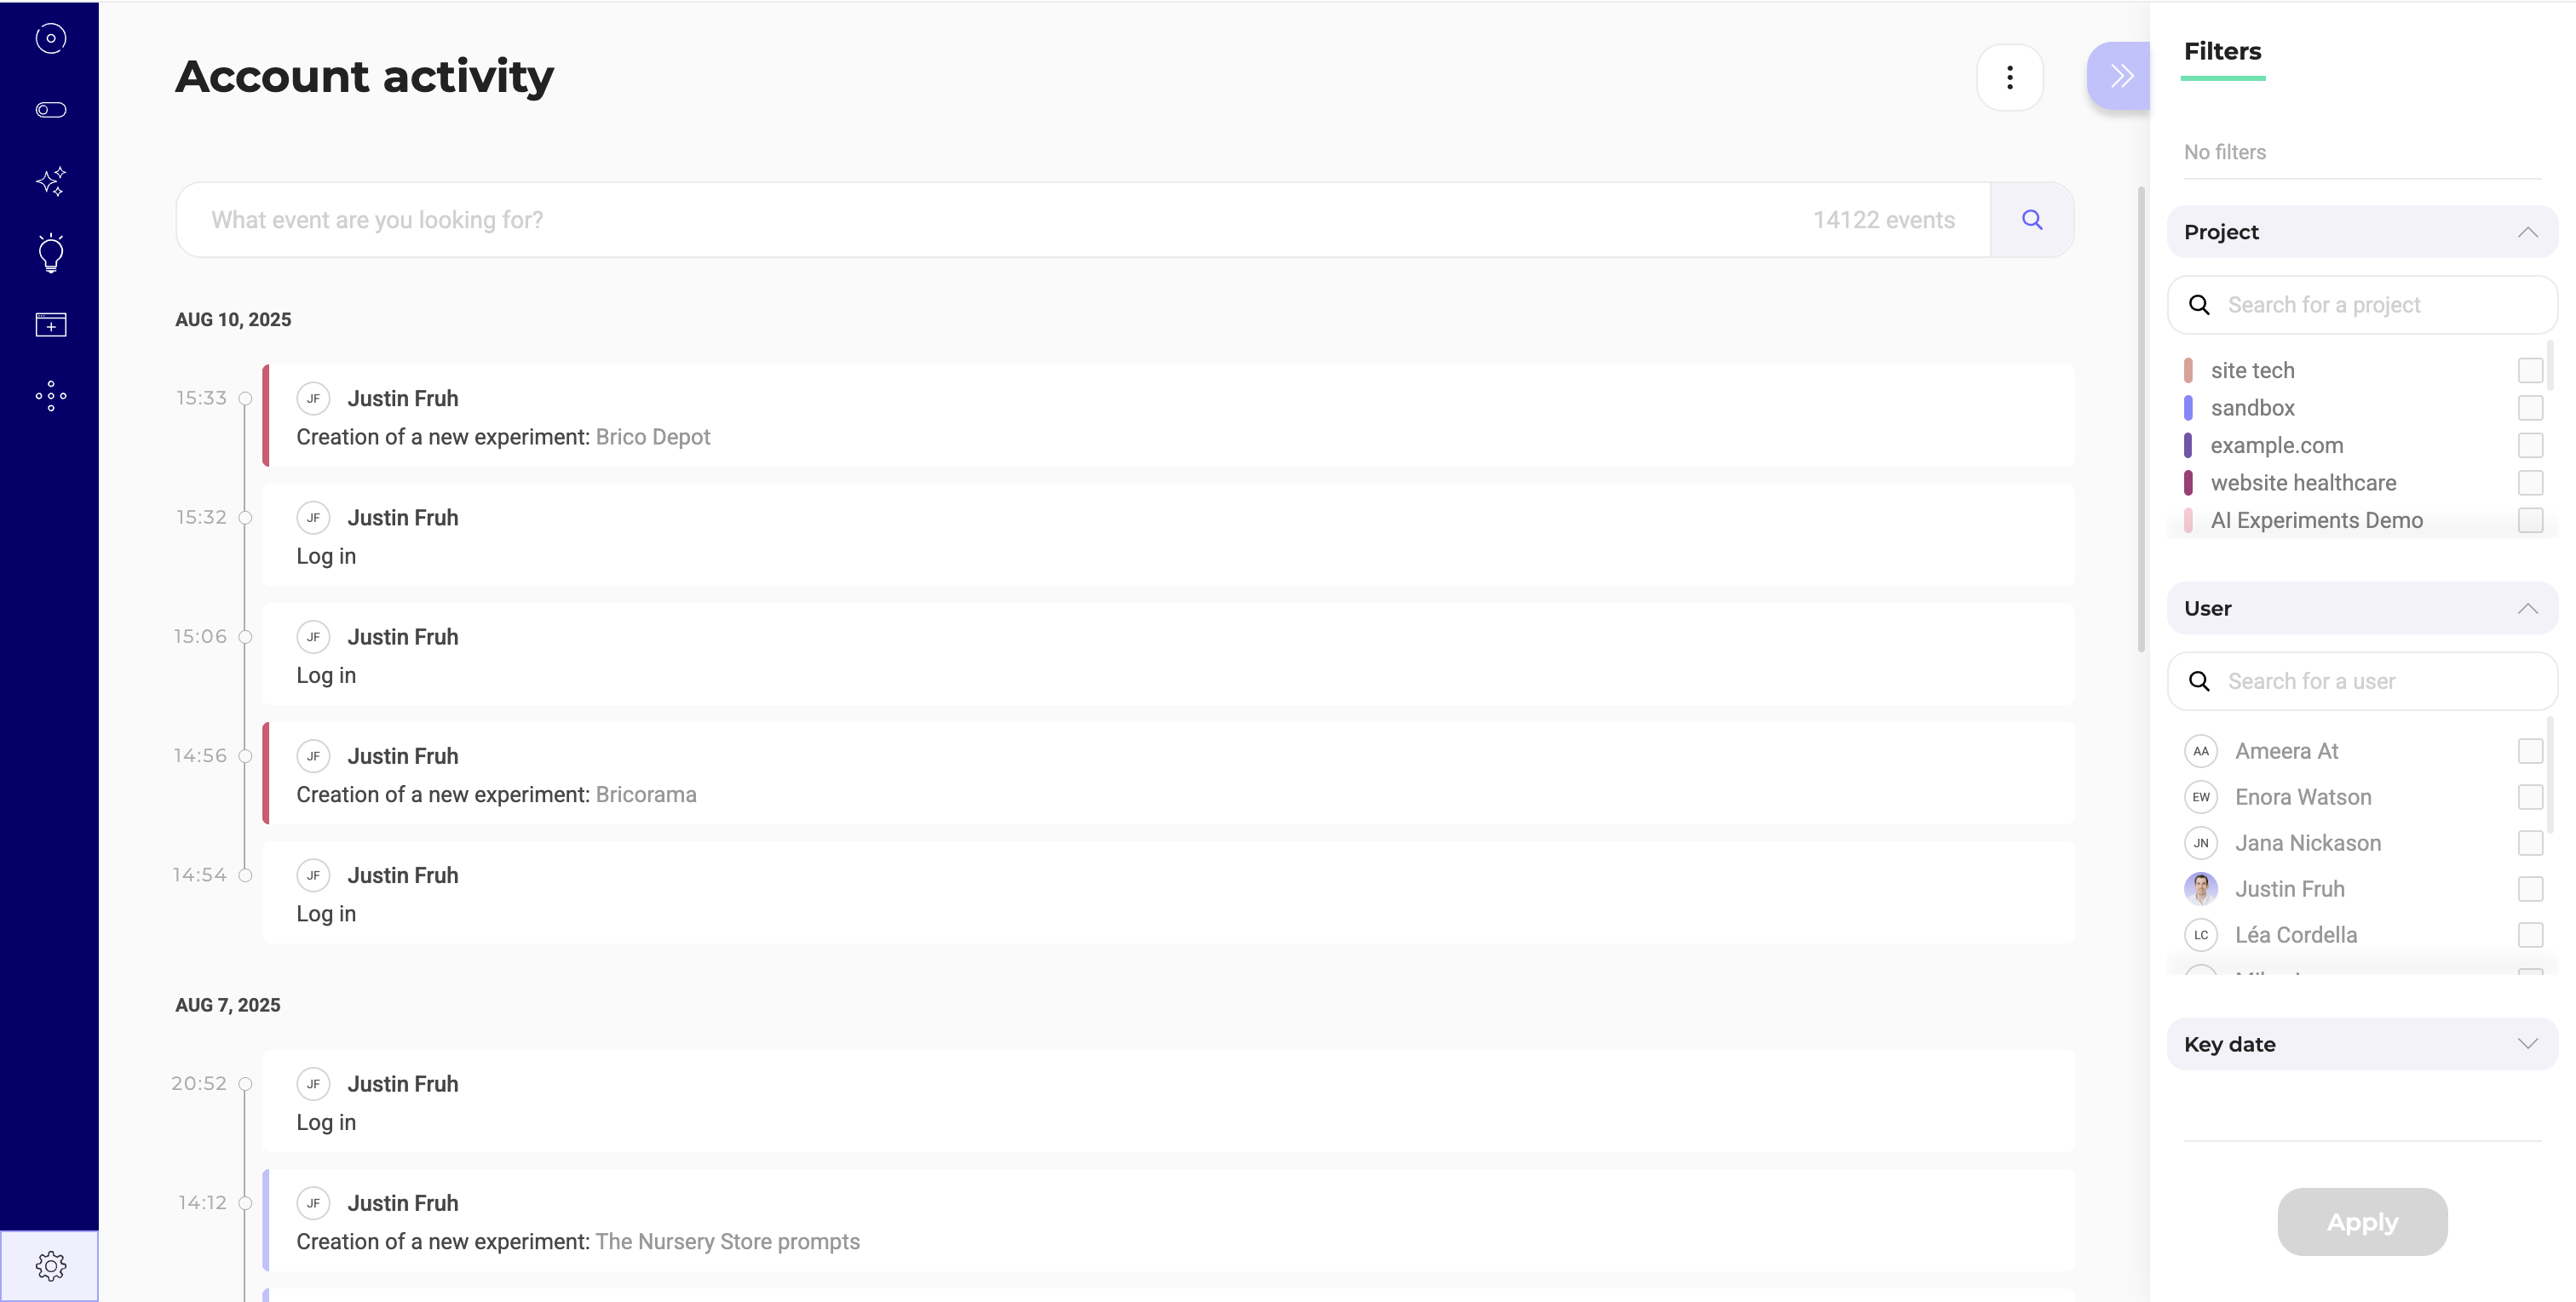Collapse filters panel with double-chevron button
The height and width of the screenshot is (1302, 2576).
2120,76
